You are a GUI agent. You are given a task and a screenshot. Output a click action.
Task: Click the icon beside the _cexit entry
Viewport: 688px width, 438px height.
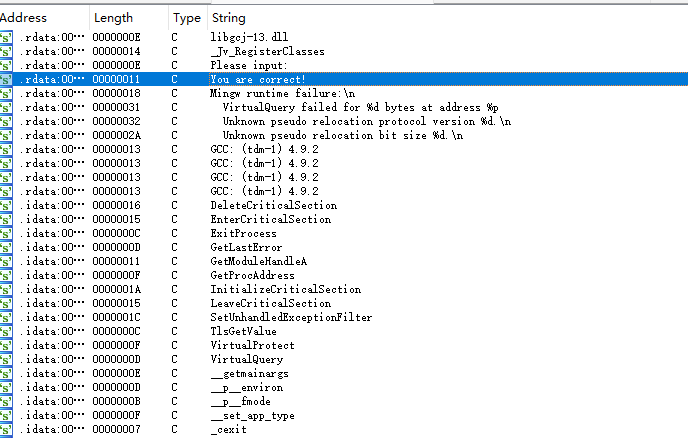[6, 429]
